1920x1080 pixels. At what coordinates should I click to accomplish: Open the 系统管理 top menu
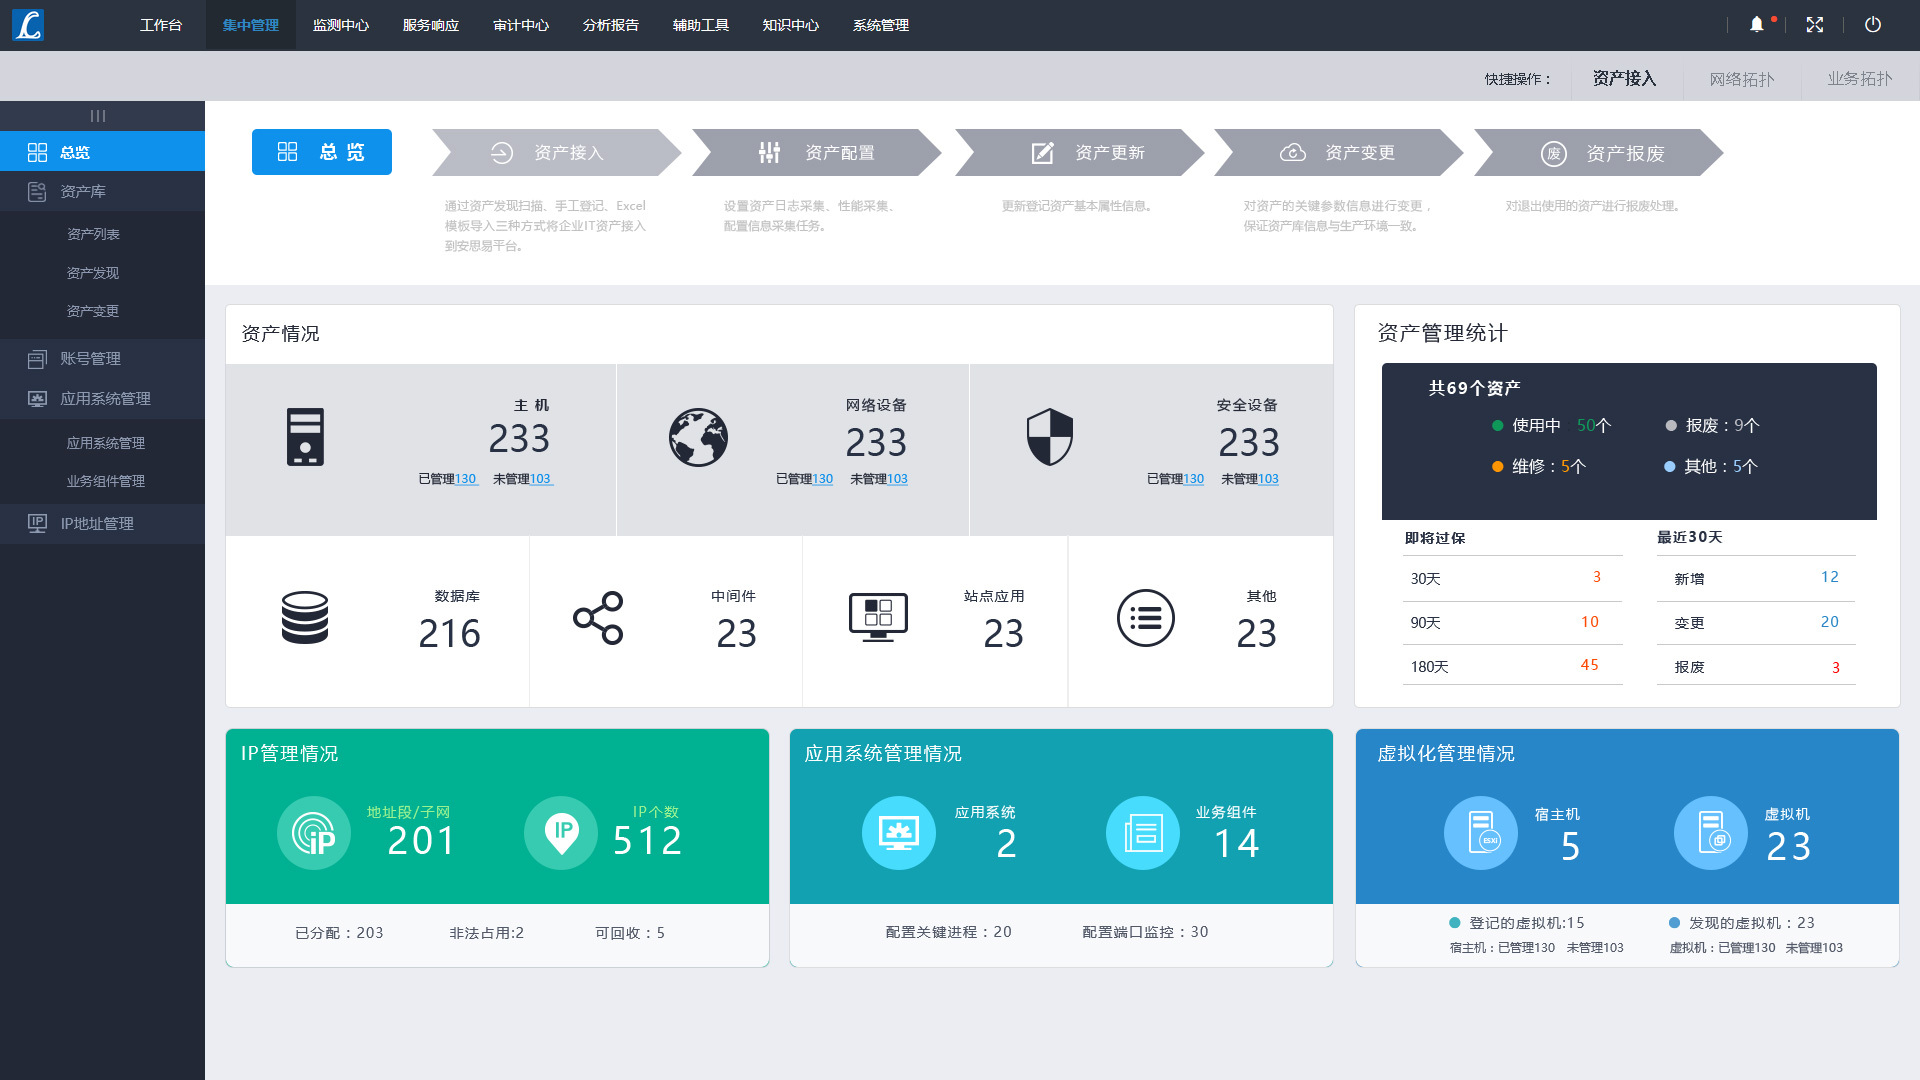point(881,25)
